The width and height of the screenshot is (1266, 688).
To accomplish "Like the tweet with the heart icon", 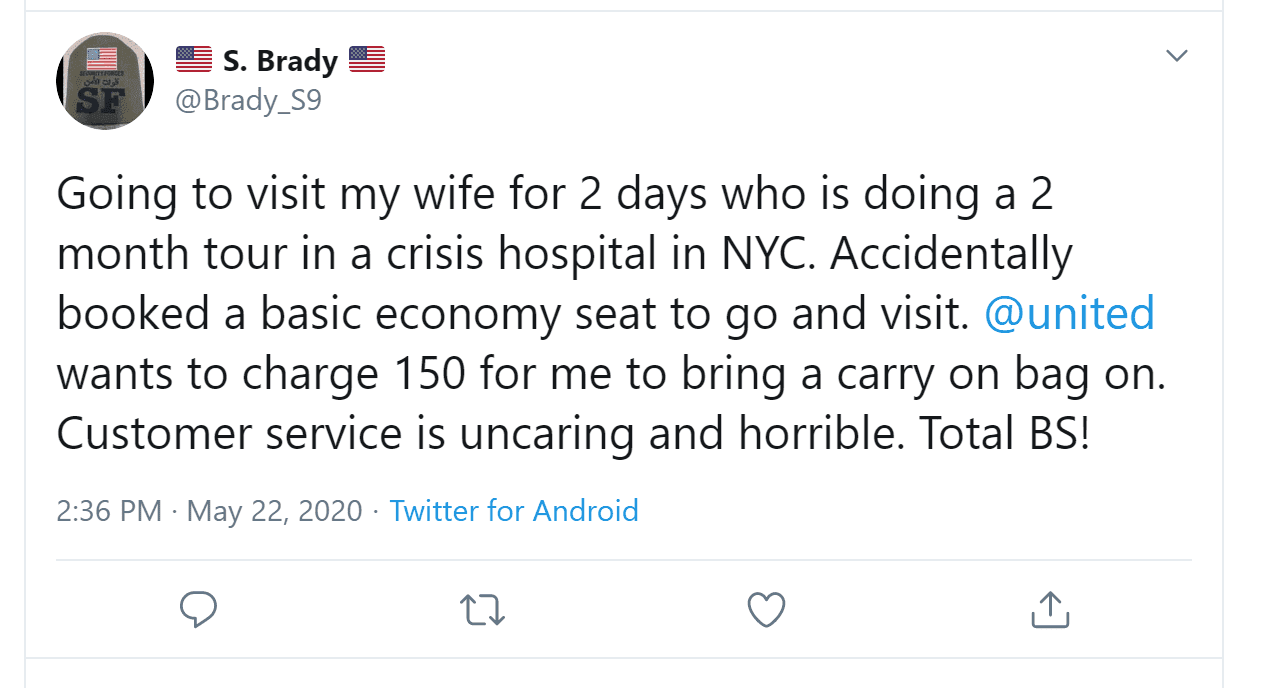I will 766,609.
